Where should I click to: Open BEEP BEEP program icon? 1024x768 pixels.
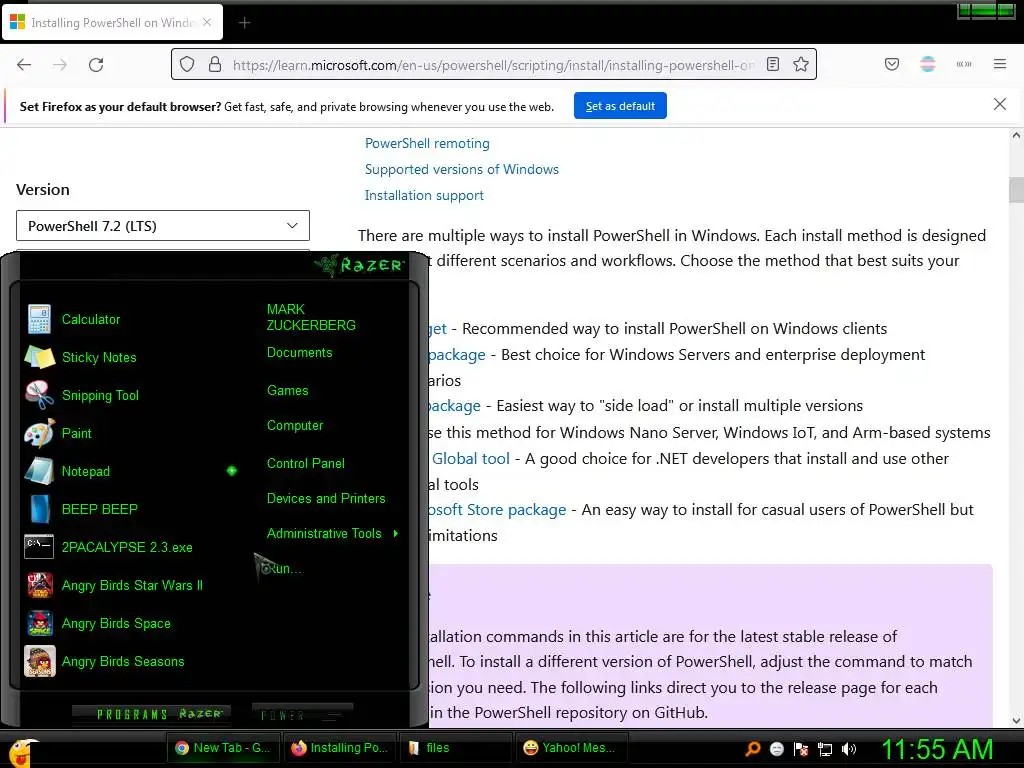click(39, 509)
